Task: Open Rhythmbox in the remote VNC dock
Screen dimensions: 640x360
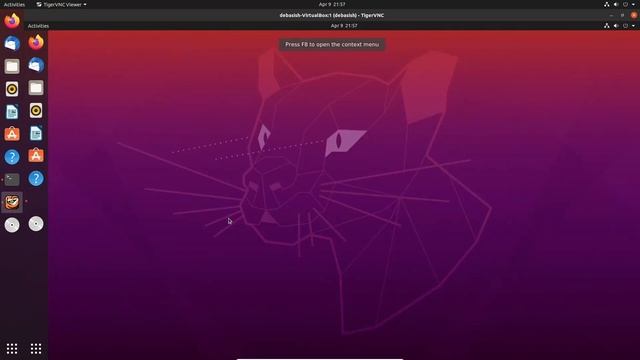Action: point(36,111)
